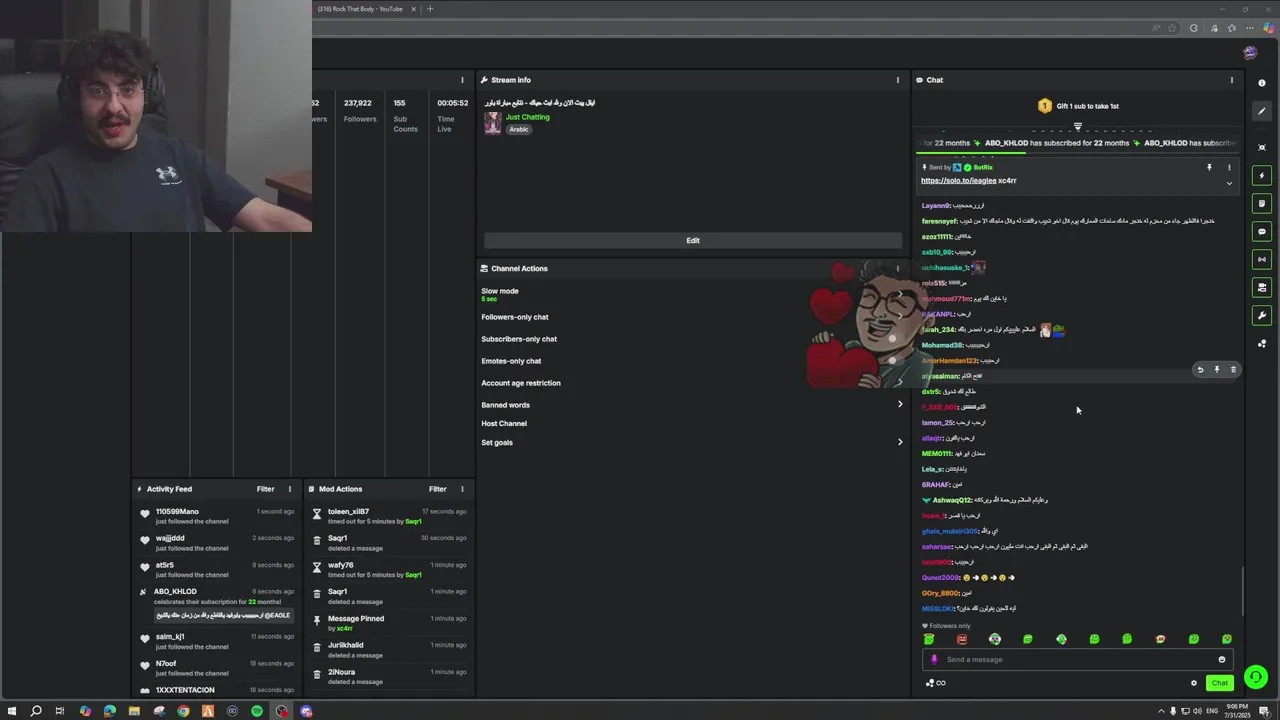The width and height of the screenshot is (1280, 720).
Task: Toggle the Mod Actions note sidebar widget
Action: click(1262, 204)
